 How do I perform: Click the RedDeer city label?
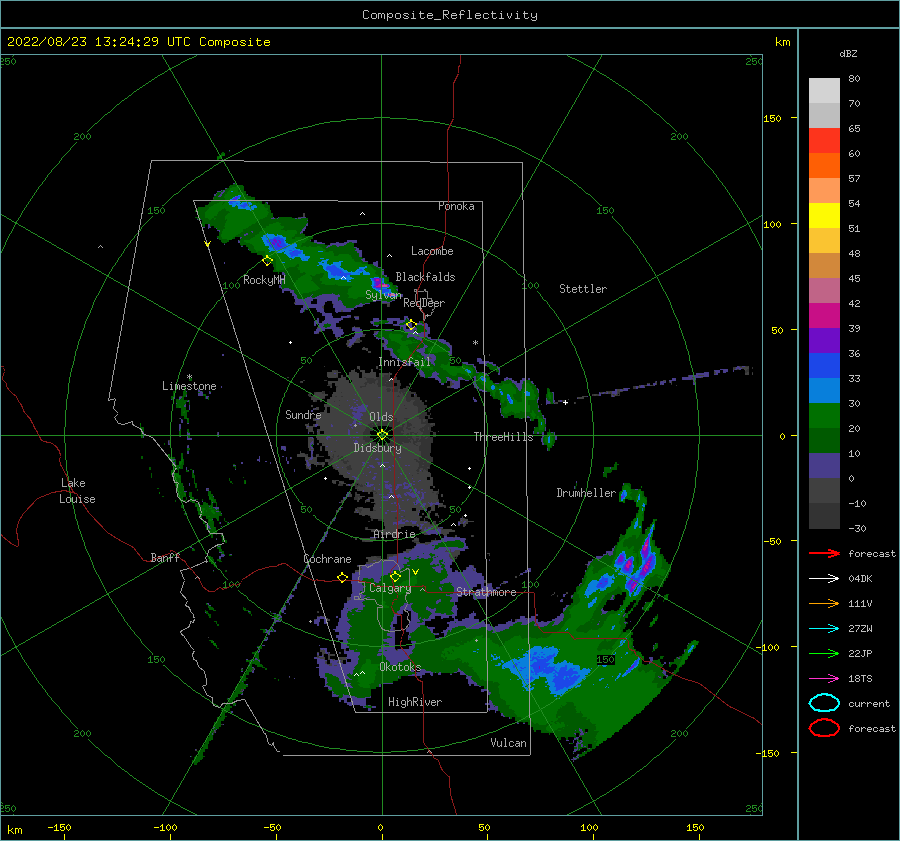[x=424, y=303]
